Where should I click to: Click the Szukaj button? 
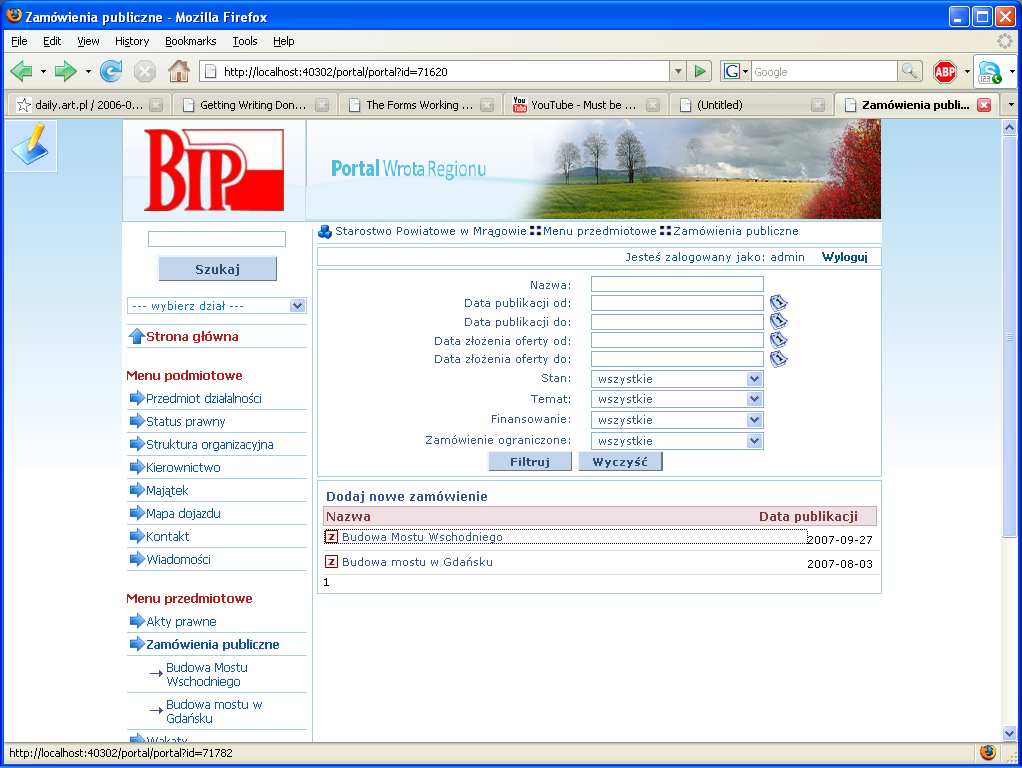coord(218,269)
